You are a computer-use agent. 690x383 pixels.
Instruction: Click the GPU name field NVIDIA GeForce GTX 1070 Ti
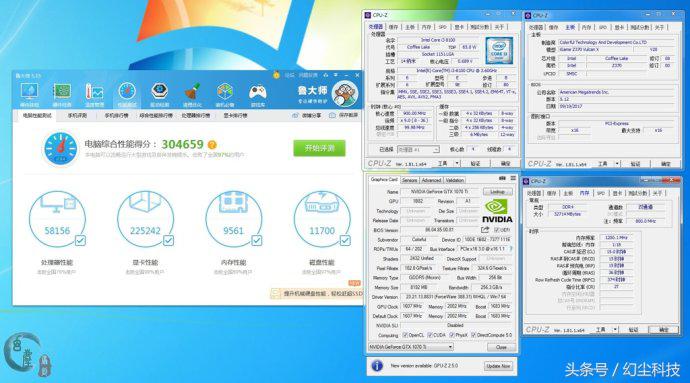tap(440, 192)
